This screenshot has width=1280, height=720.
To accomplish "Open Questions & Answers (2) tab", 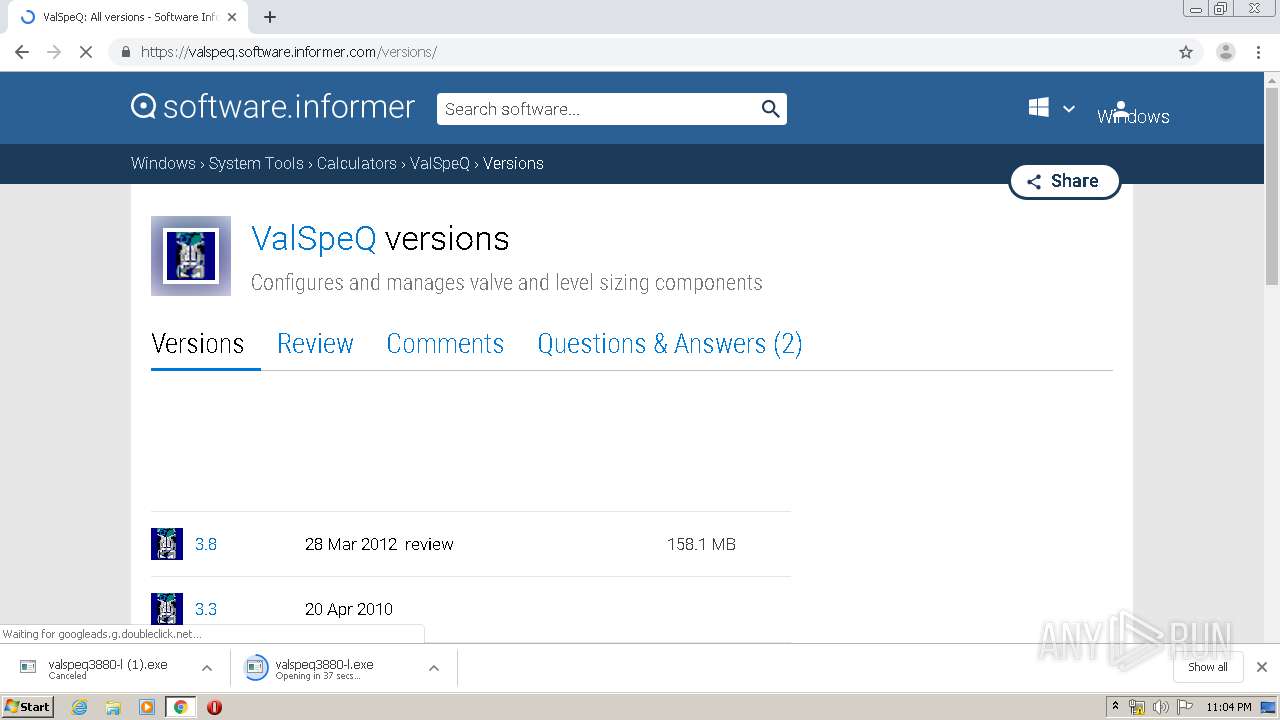I will (670, 343).
